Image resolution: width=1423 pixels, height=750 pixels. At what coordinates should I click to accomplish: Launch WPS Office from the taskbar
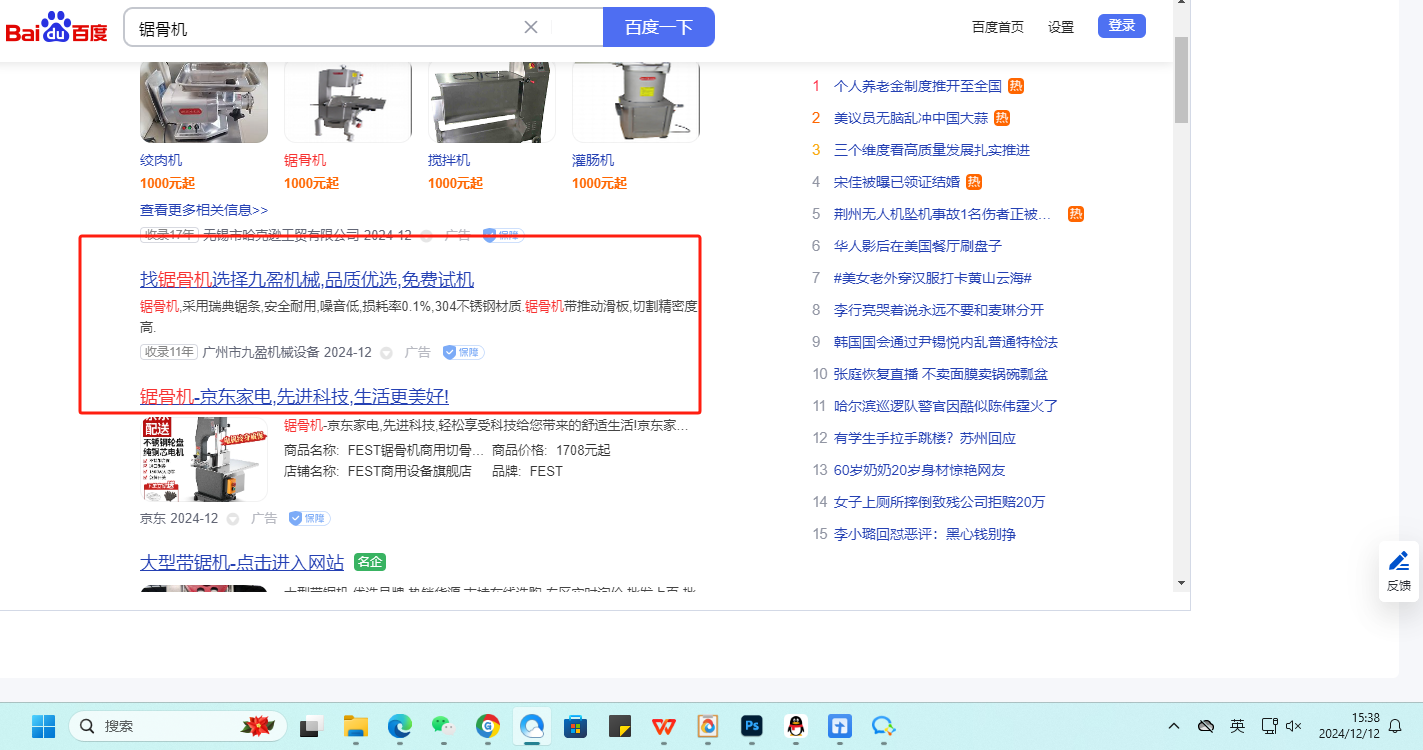pyautogui.click(x=664, y=726)
